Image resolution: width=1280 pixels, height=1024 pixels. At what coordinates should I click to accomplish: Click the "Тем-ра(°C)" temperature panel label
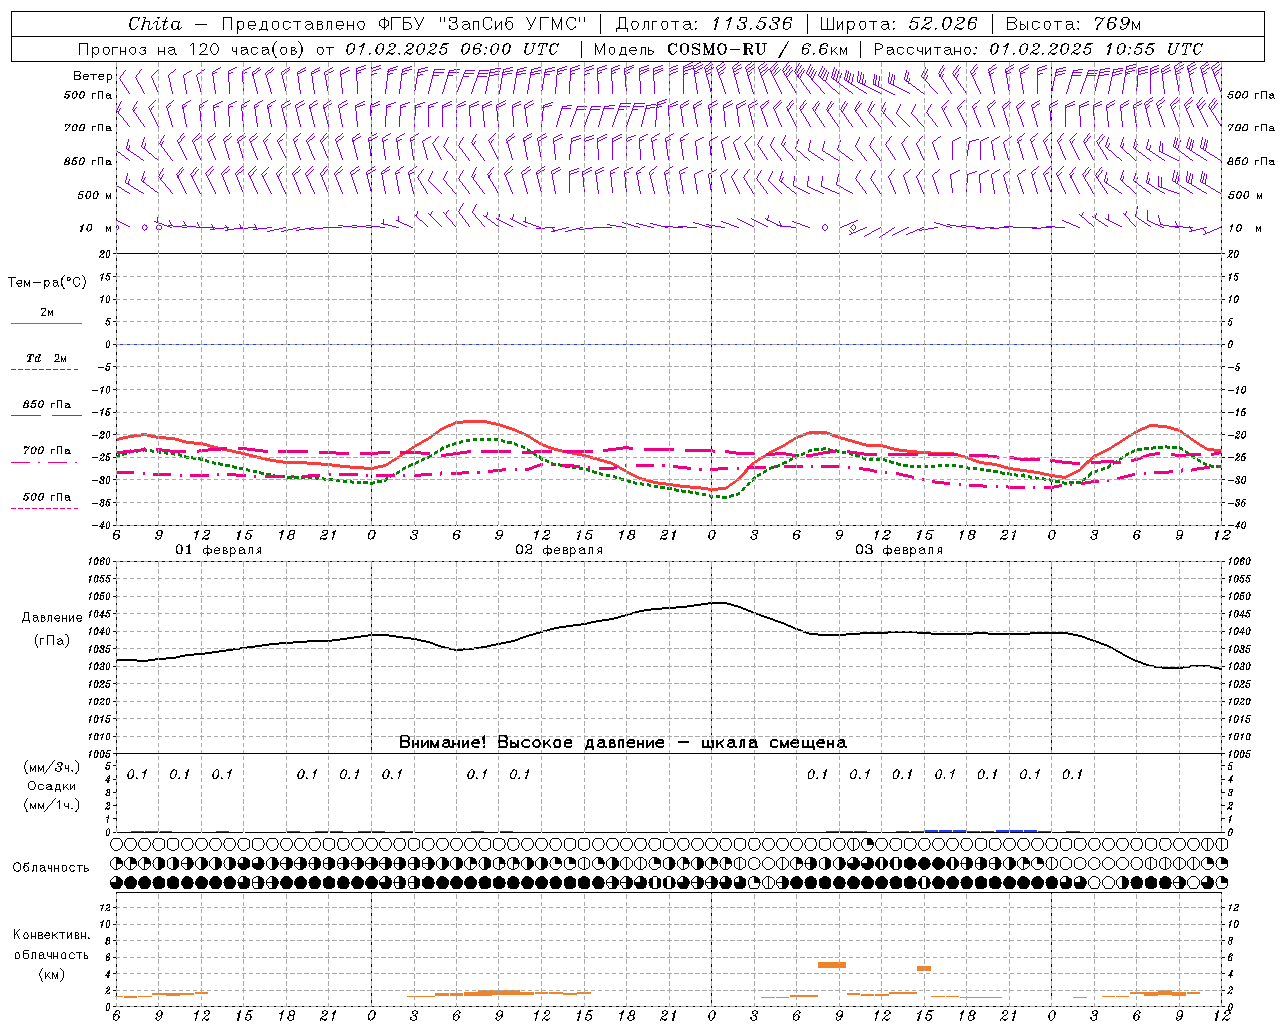[47, 283]
